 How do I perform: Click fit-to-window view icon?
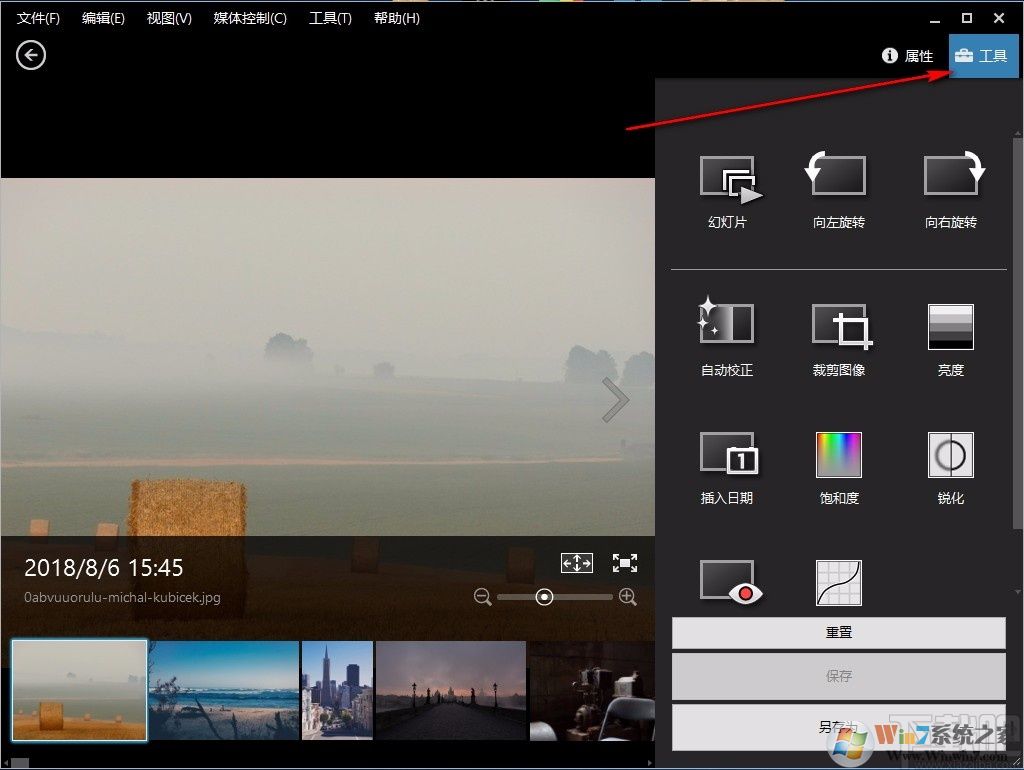click(577, 563)
